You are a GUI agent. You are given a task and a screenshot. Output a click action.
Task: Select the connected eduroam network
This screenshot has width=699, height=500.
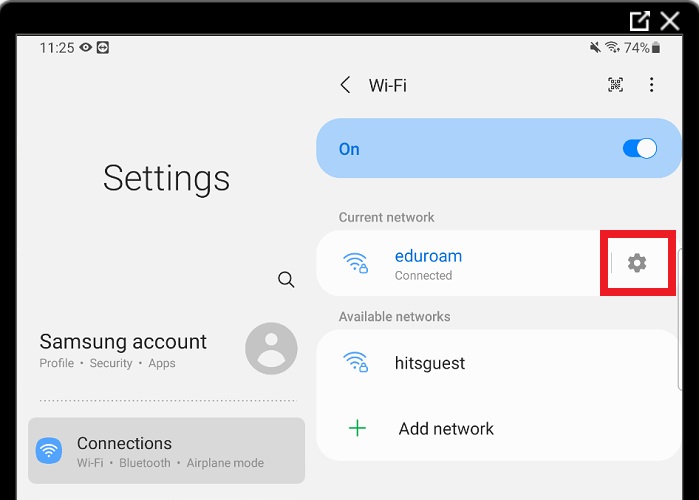[x=428, y=263]
